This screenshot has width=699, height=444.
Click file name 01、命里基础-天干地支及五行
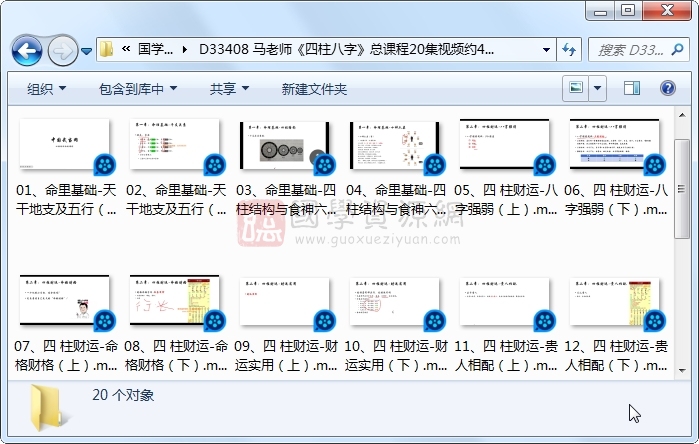pyautogui.click(x=66, y=199)
